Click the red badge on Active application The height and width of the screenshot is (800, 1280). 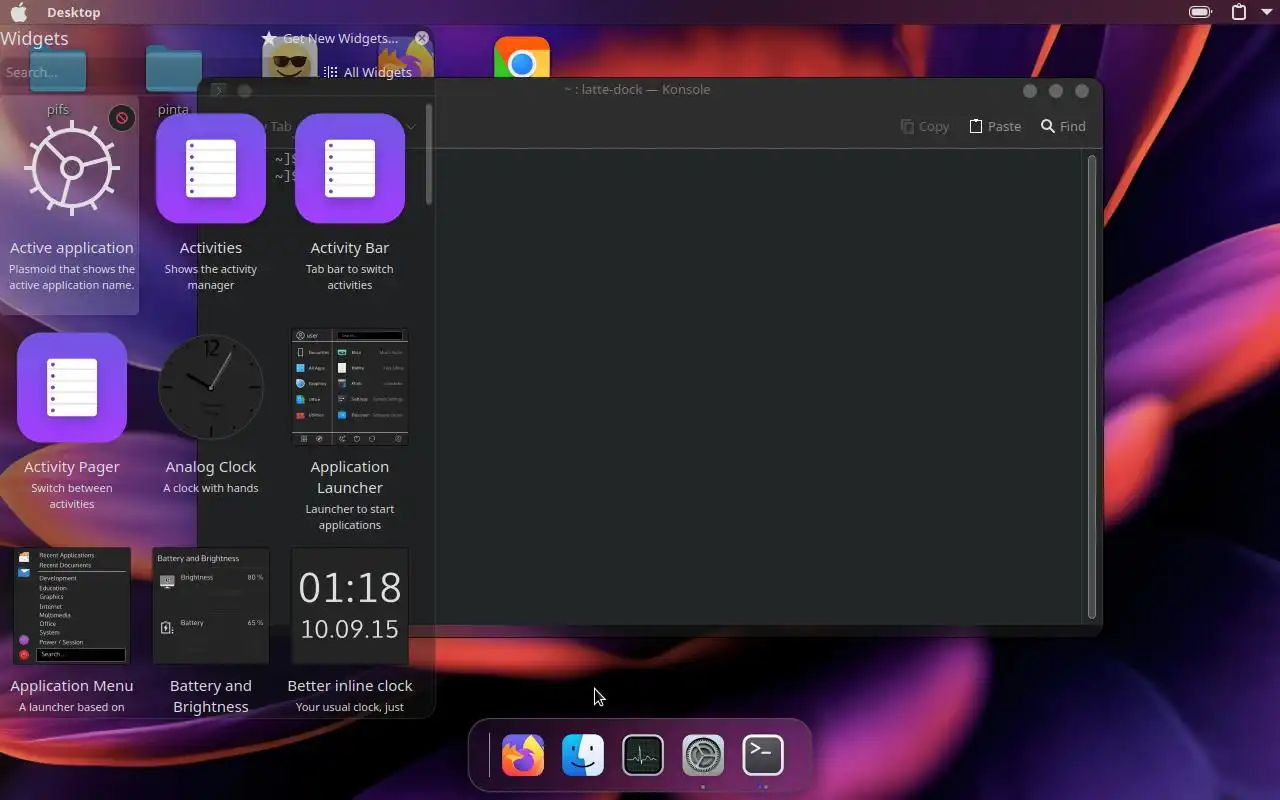pos(122,118)
